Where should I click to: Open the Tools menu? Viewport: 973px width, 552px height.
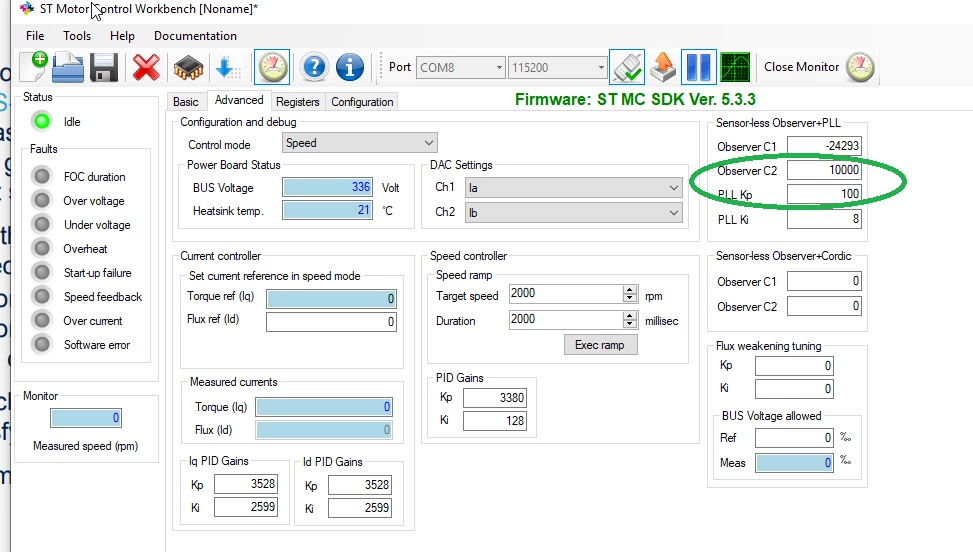click(x=77, y=35)
